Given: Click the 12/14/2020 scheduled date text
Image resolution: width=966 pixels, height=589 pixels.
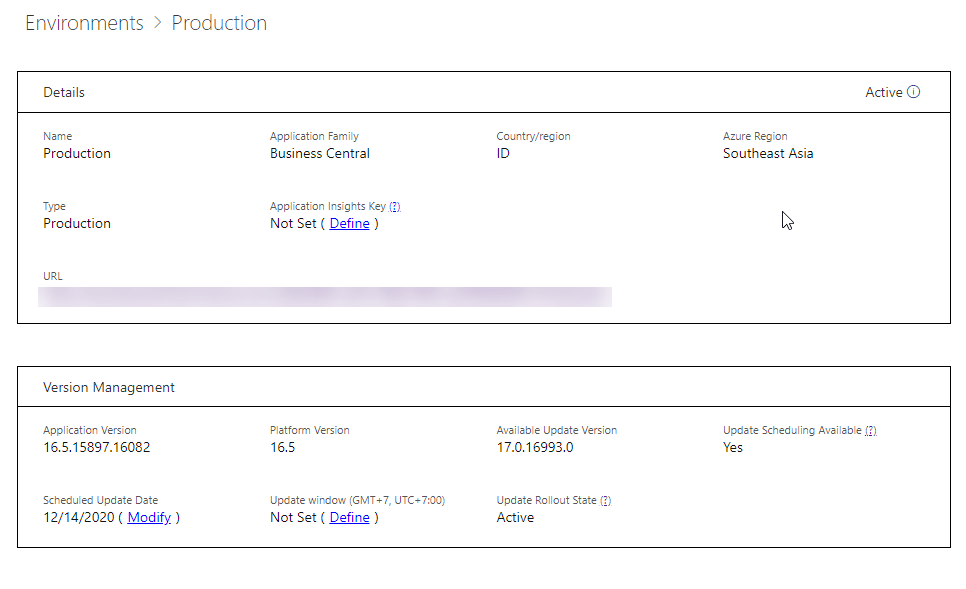Looking at the screenshot, I should click(78, 518).
